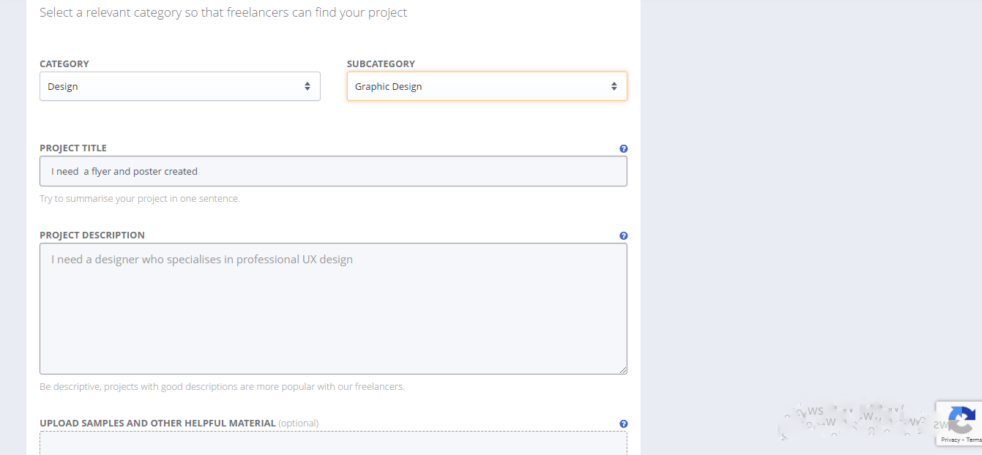Click the Subcategory dropdown arrow icon
This screenshot has height=455, width=982.
click(x=614, y=86)
